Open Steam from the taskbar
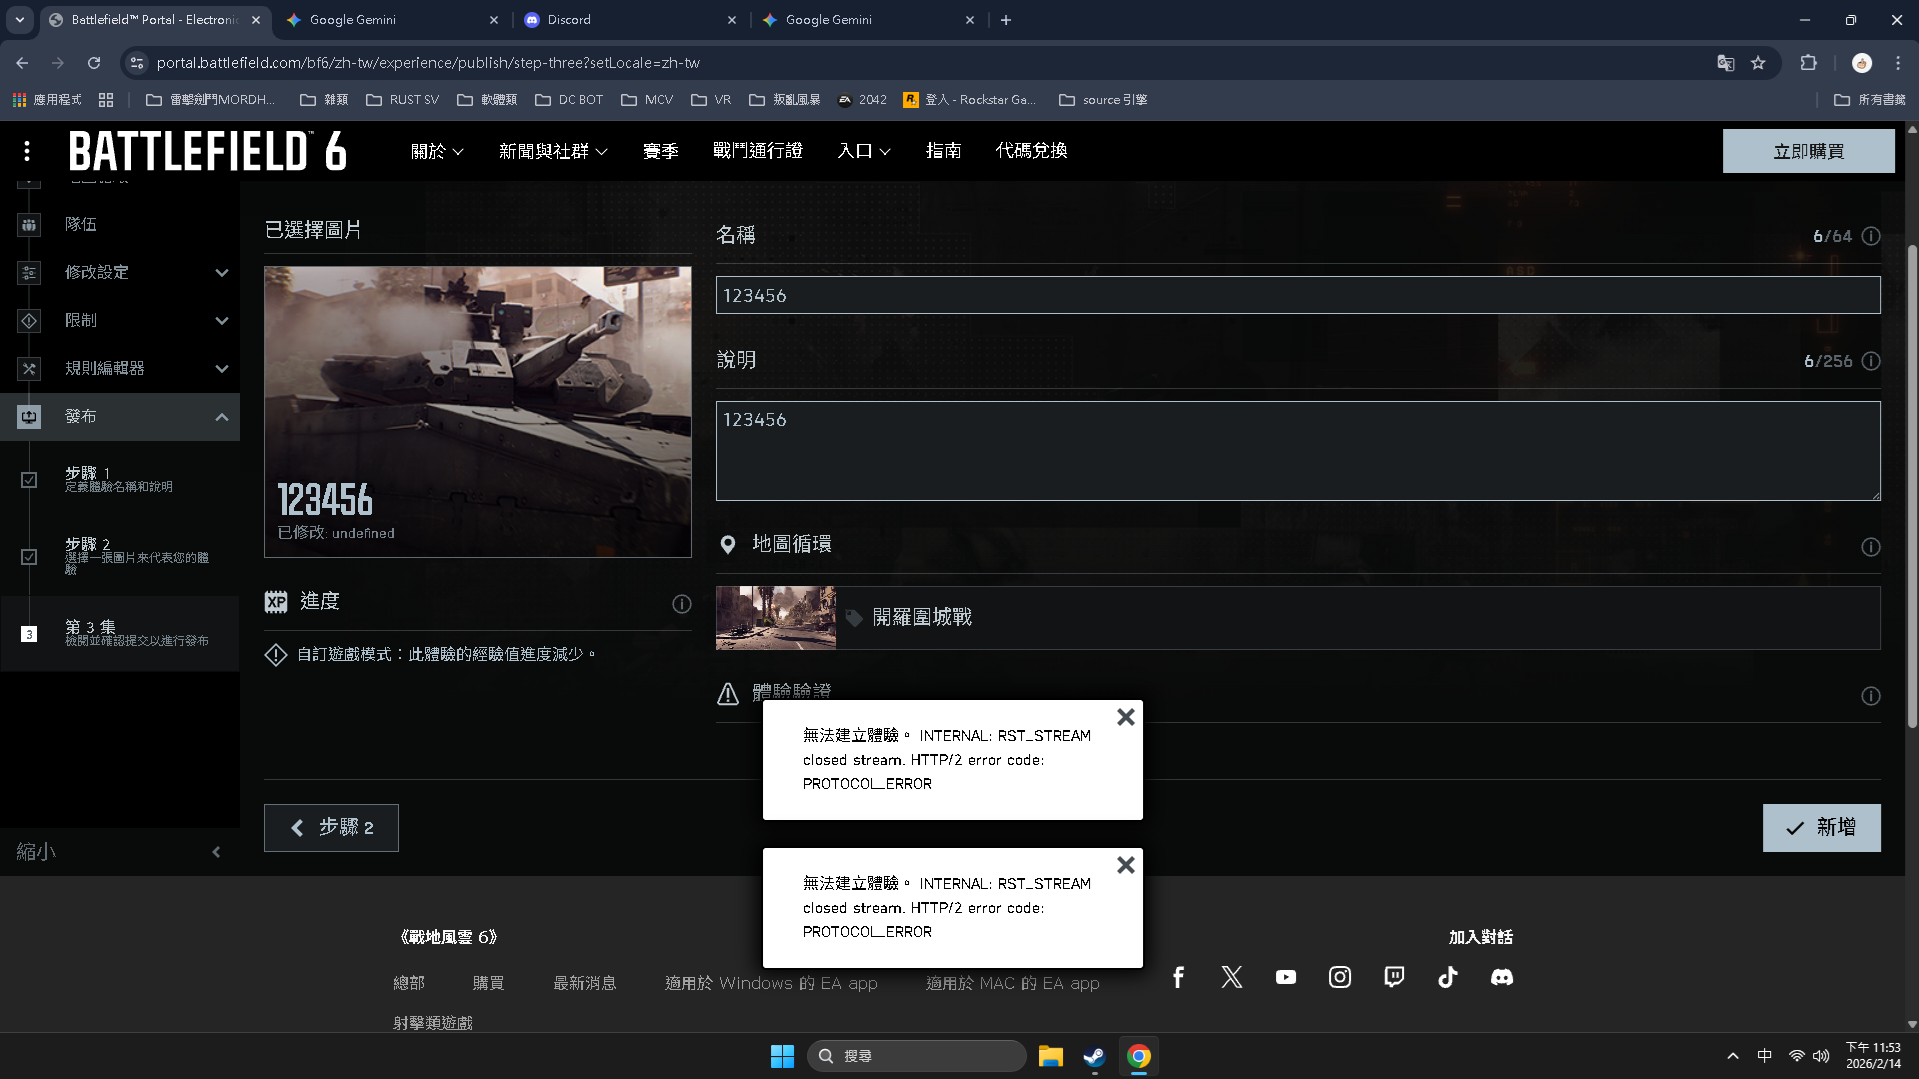This screenshot has height=1079, width=1919. (x=1094, y=1056)
